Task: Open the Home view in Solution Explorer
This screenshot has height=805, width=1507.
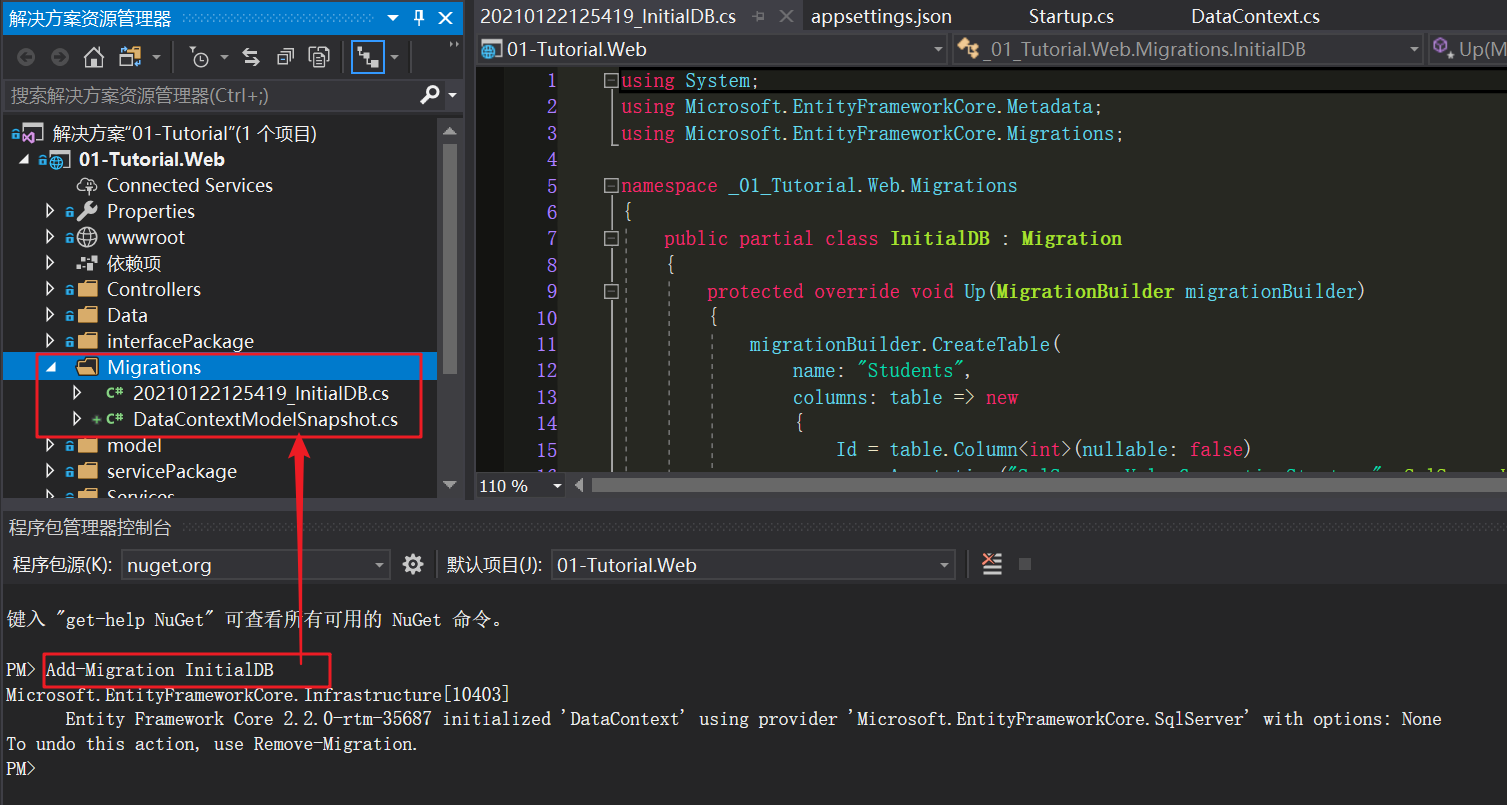Action: pyautogui.click(x=94, y=57)
